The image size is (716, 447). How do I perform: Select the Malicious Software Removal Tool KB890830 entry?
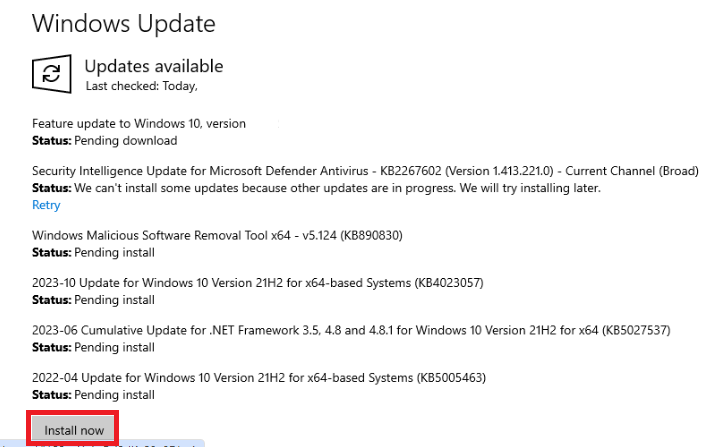click(x=217, y=236)
